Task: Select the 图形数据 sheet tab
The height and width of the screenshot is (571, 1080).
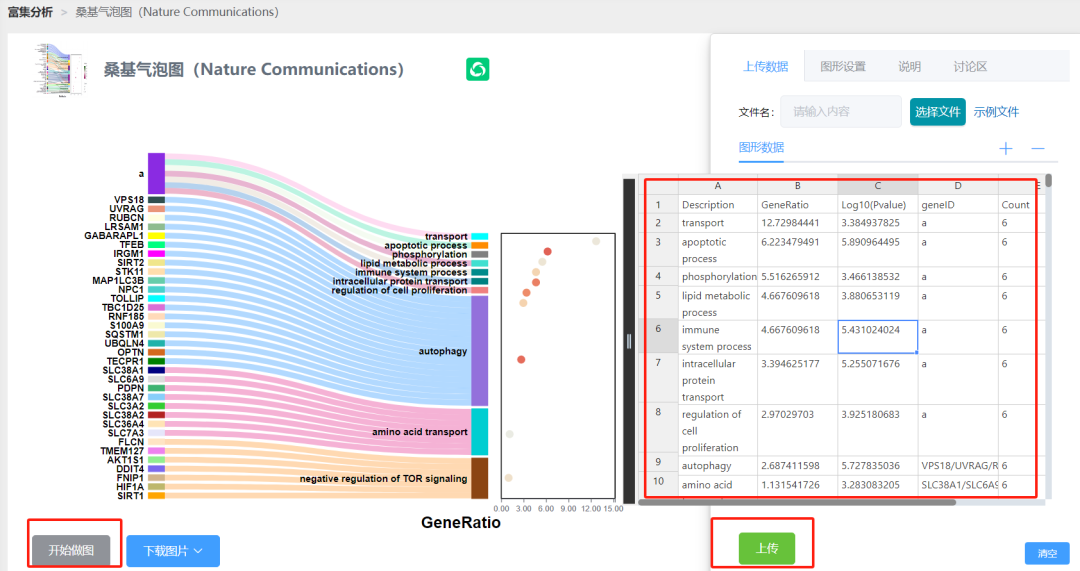Action: click(x=761, y=147)
